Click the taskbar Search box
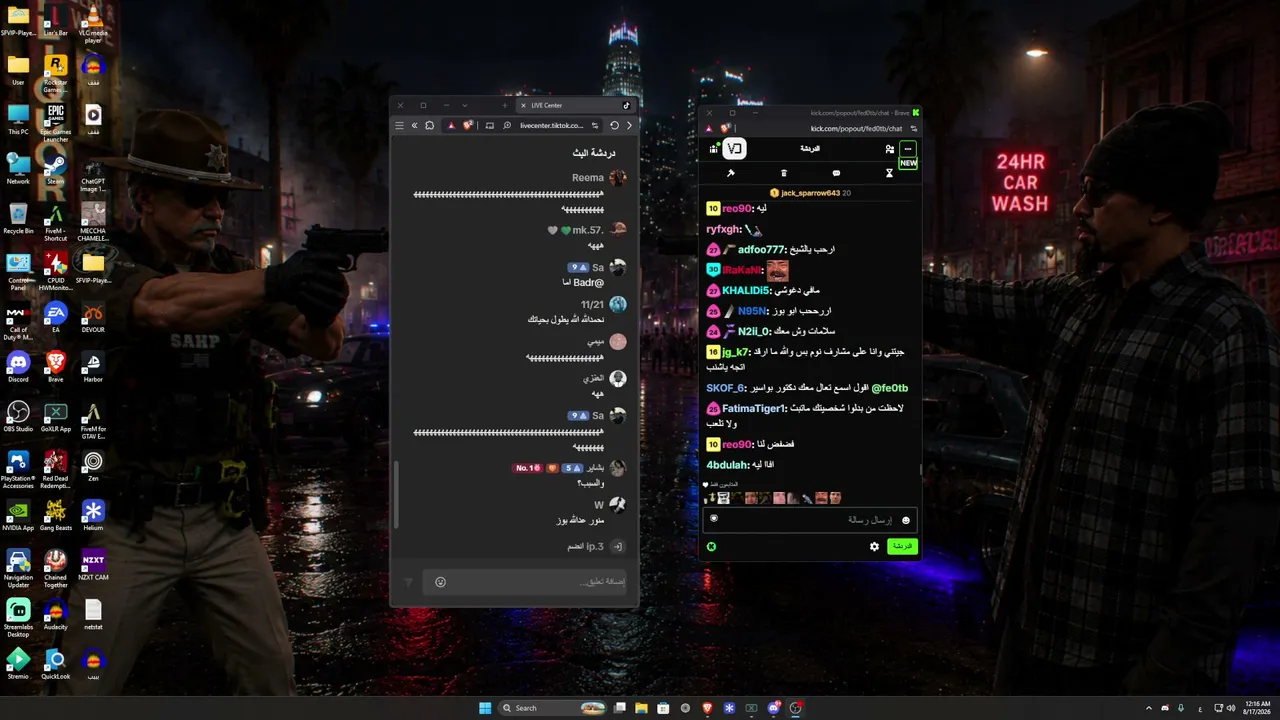 tap(553, 708)
